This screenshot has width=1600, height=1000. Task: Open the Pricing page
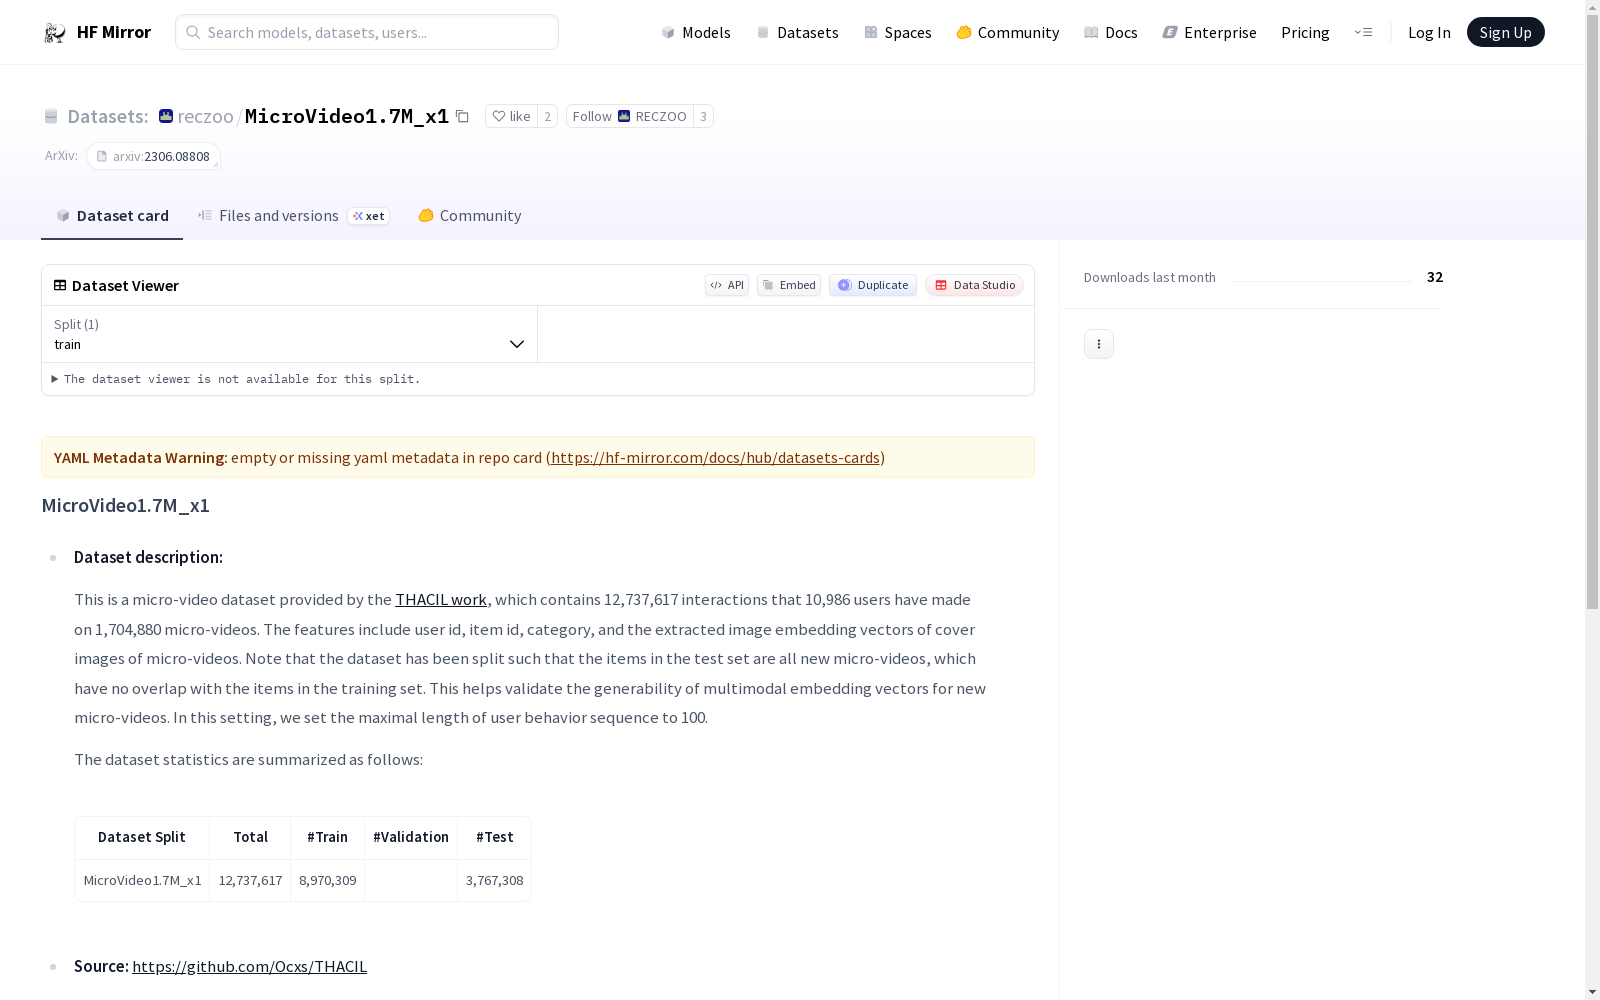click(1305, 32)
